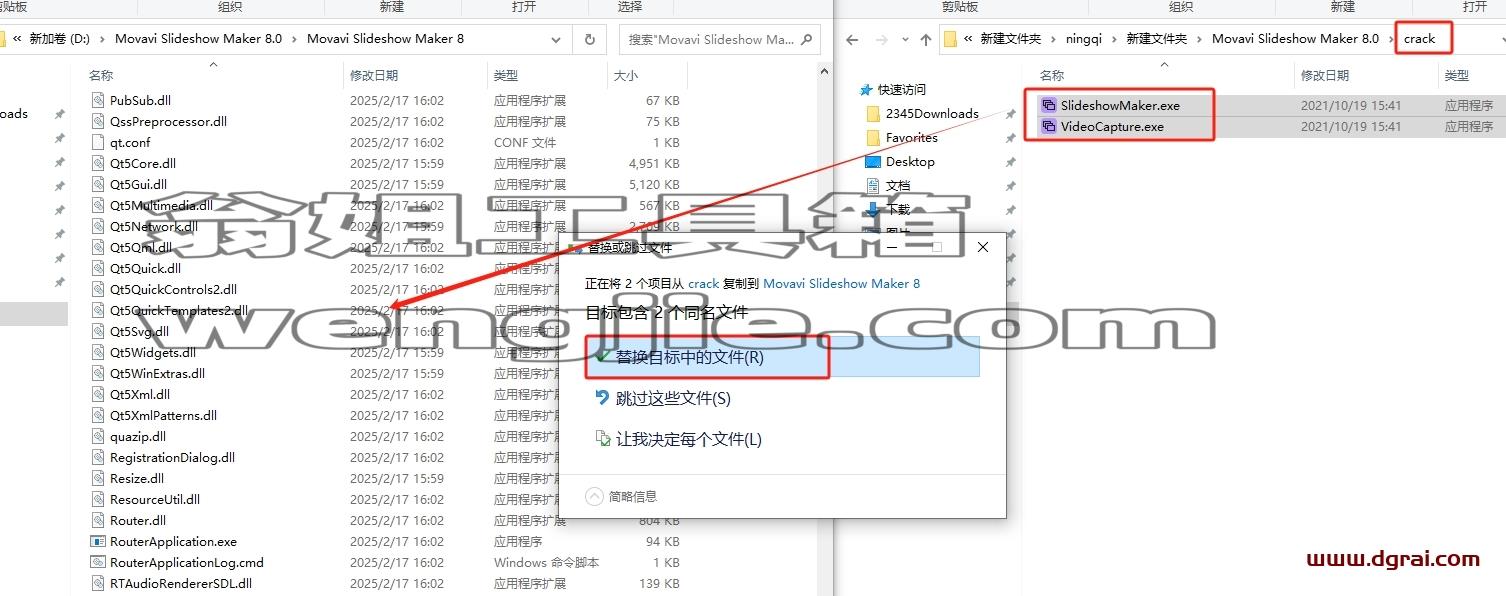This screenshot has width=1506, height=596.
Task: Click Qt5Svg.dll file icon
Action: coord(98,331)
